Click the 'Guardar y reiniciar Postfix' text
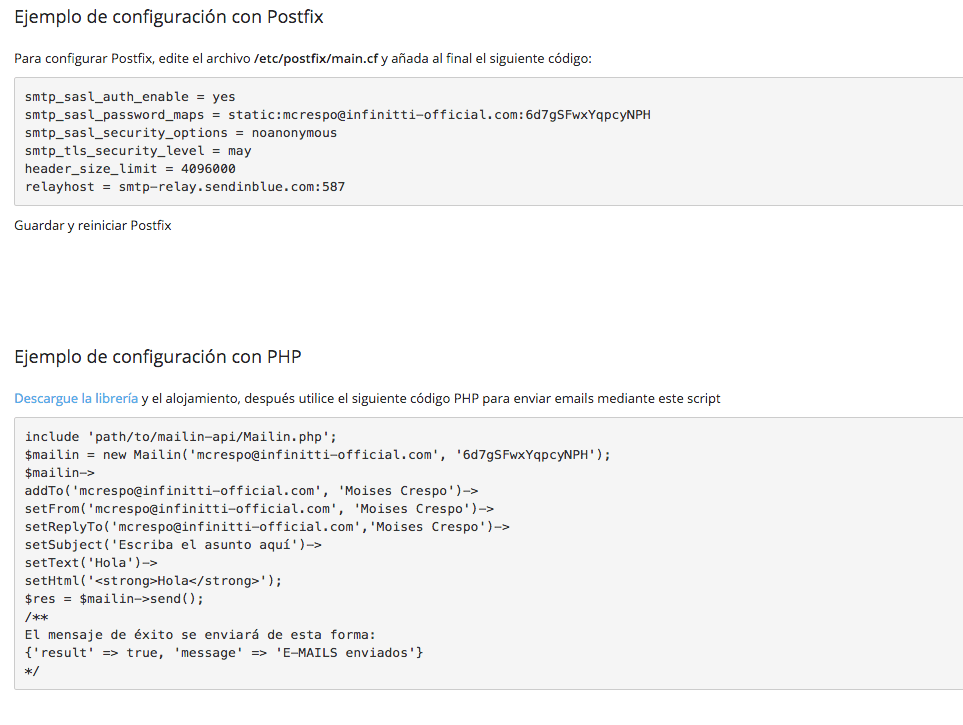The image size is (963, 725). (x=93, y=226)
